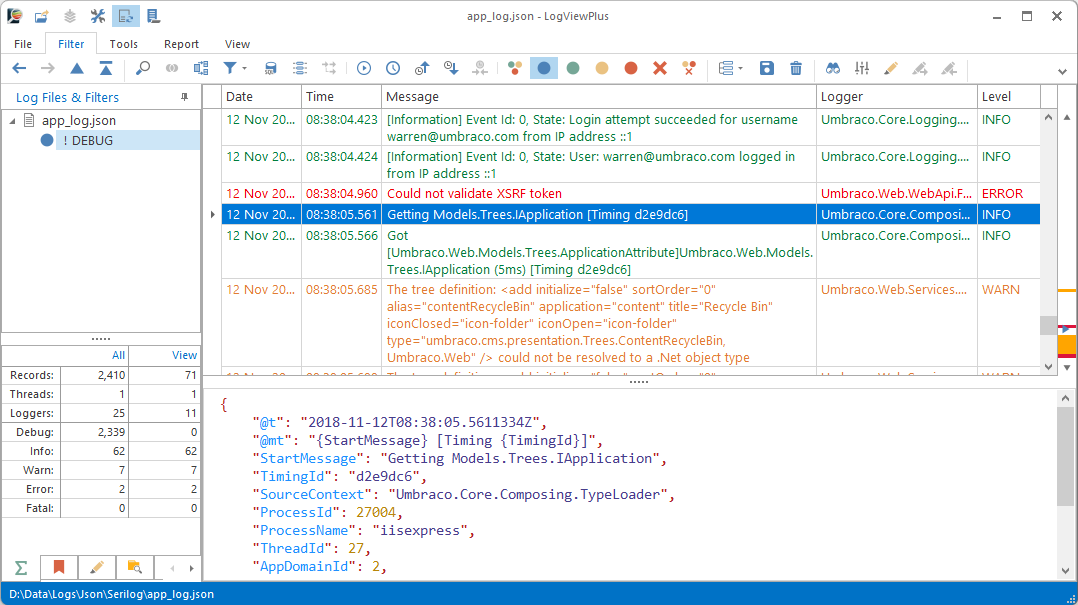Open the sigma statistics tab at panel bottom
This screenshot has height=605, width=1078.
(21, 568)
